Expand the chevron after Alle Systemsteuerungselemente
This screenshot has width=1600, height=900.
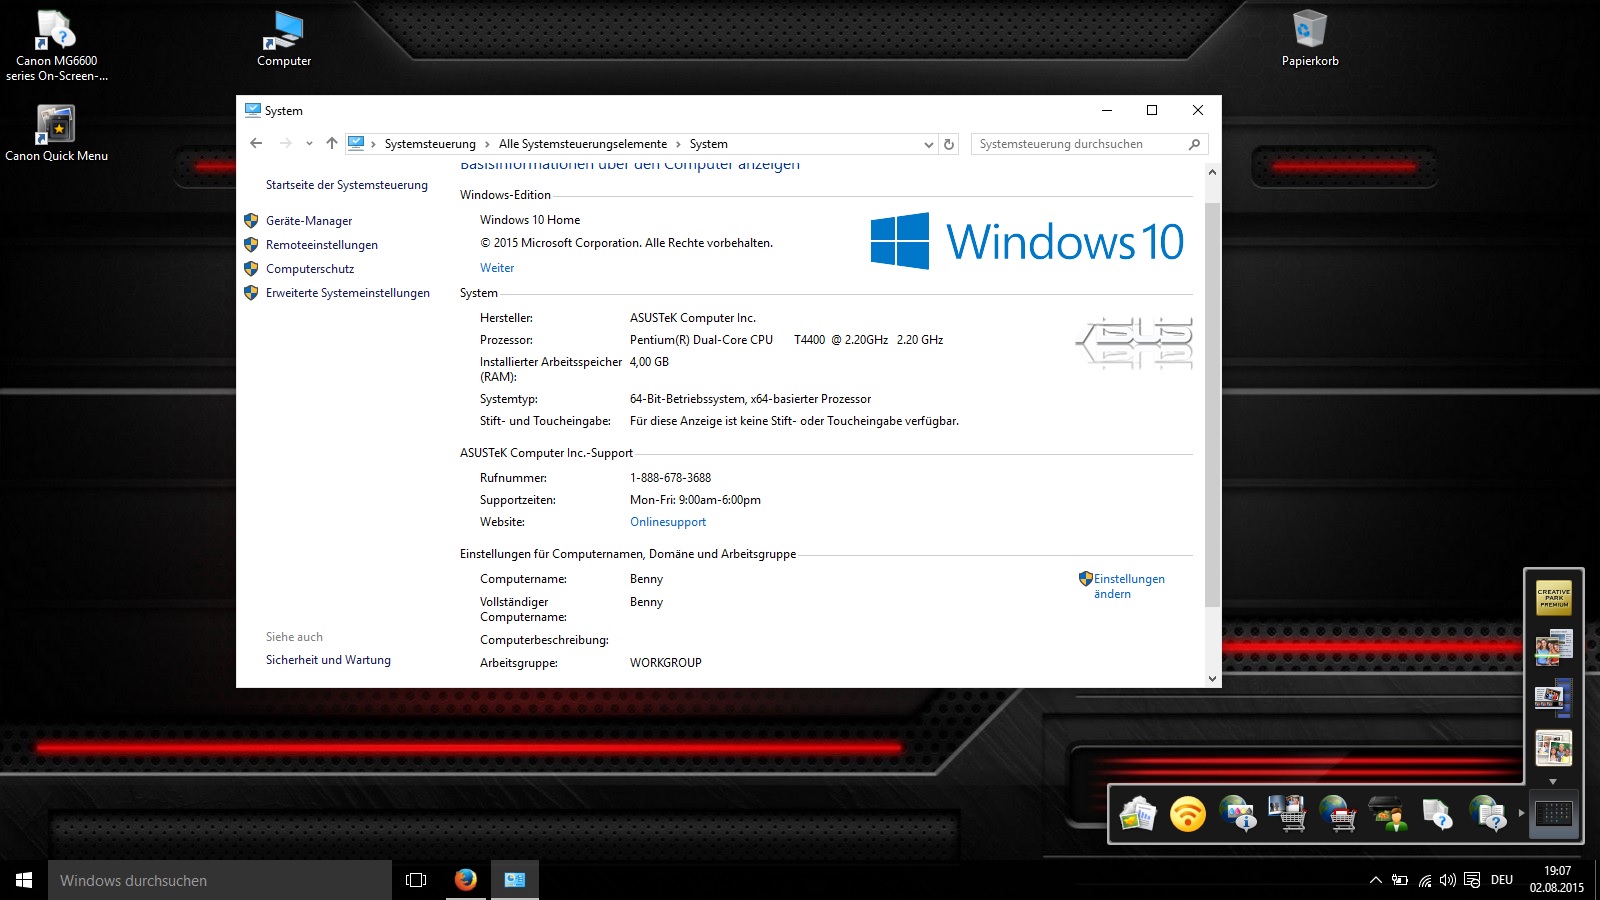pos(678,144)
